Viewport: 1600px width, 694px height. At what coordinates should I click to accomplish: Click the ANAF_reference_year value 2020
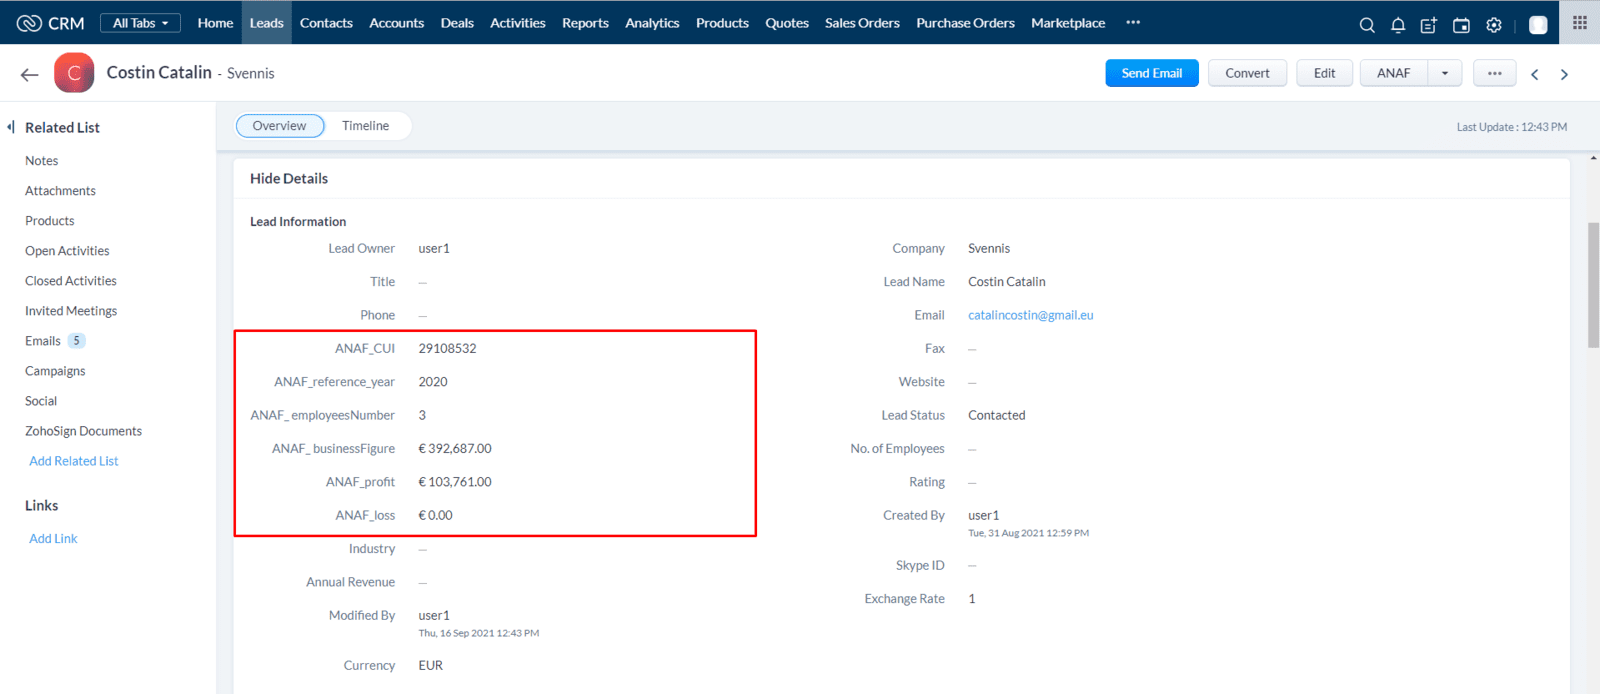point(433,382)
